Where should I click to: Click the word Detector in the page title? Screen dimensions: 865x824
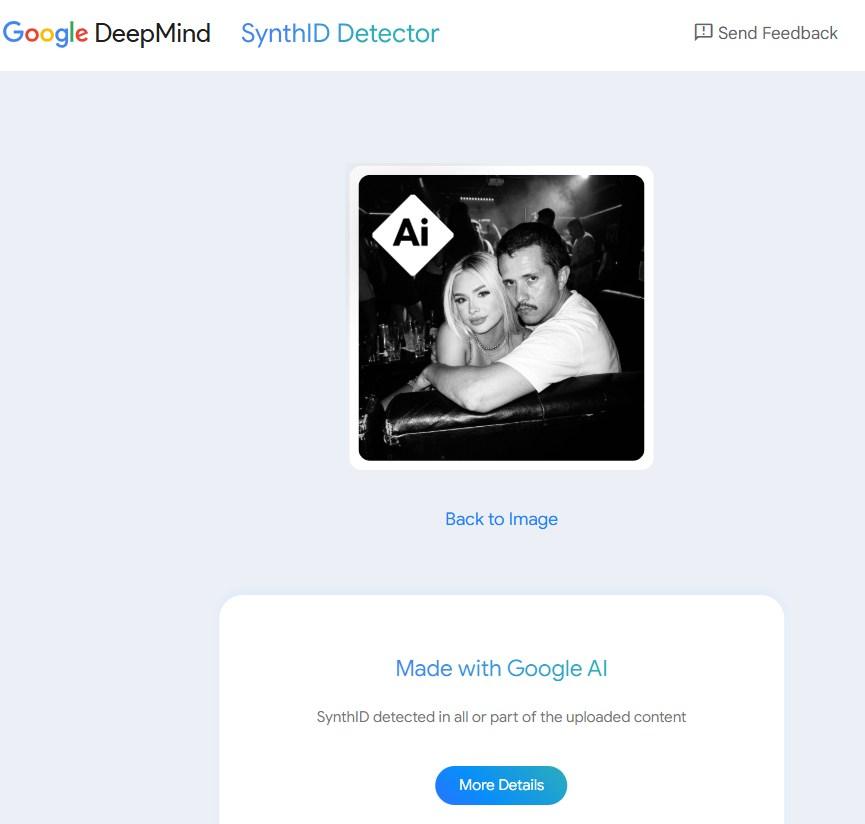(x=388, y=33)
